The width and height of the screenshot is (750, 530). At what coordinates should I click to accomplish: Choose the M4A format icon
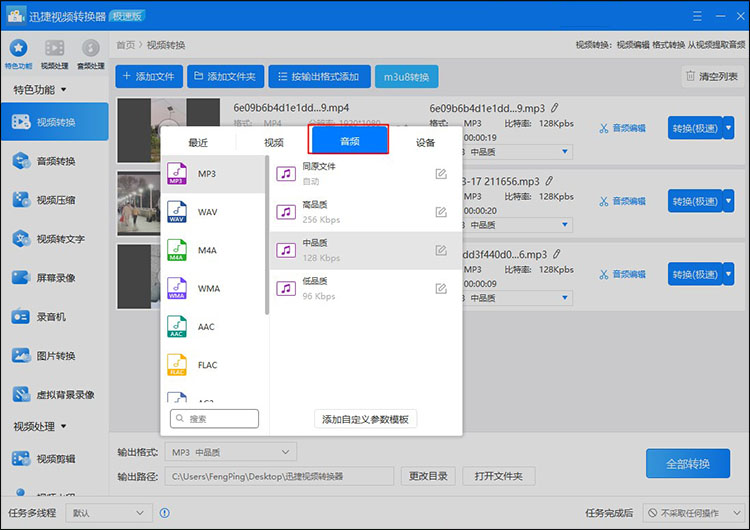coord(176,250)
